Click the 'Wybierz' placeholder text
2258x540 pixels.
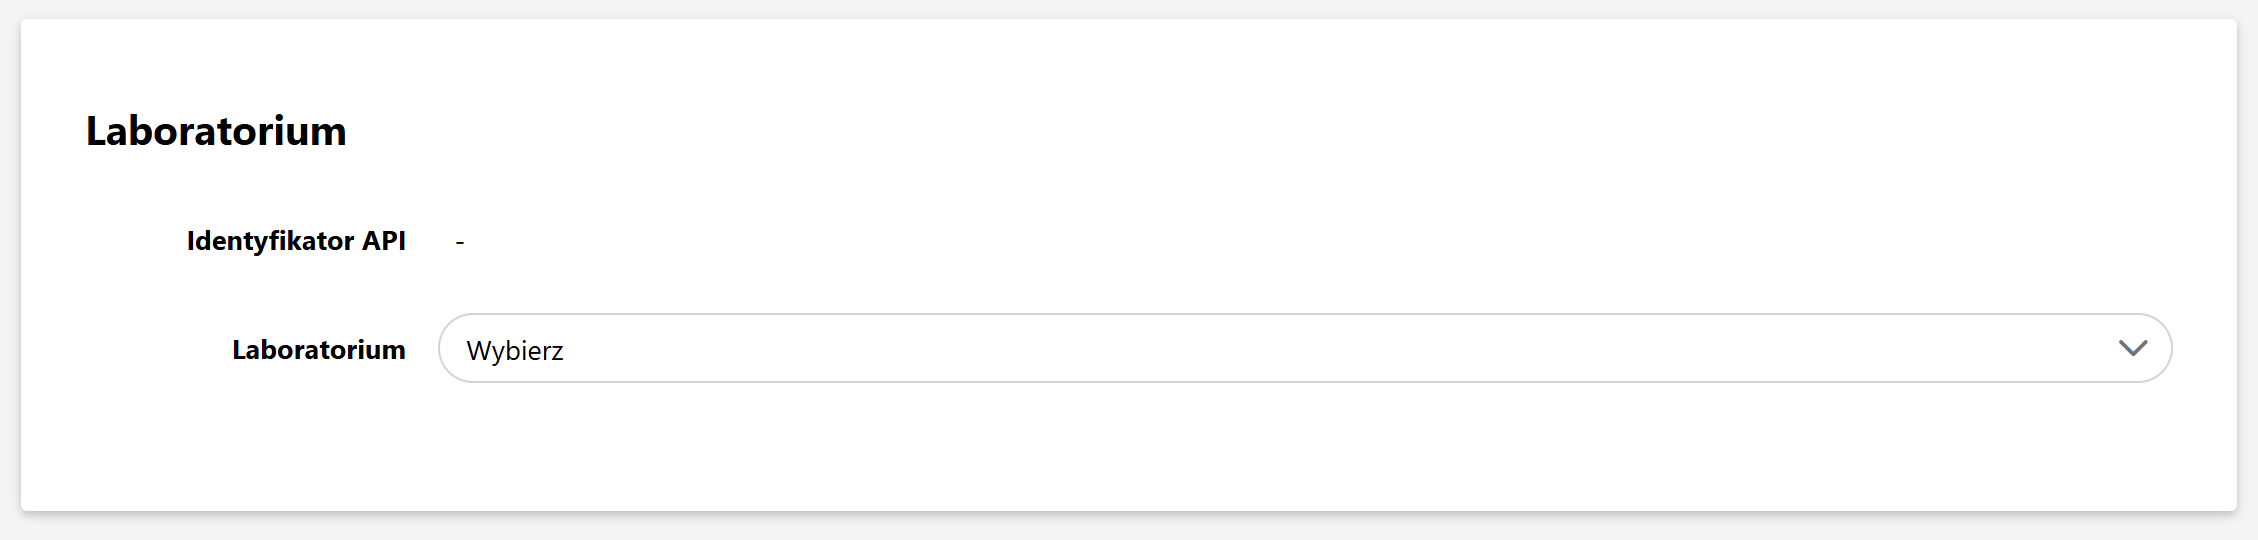(x=515, y=351)
